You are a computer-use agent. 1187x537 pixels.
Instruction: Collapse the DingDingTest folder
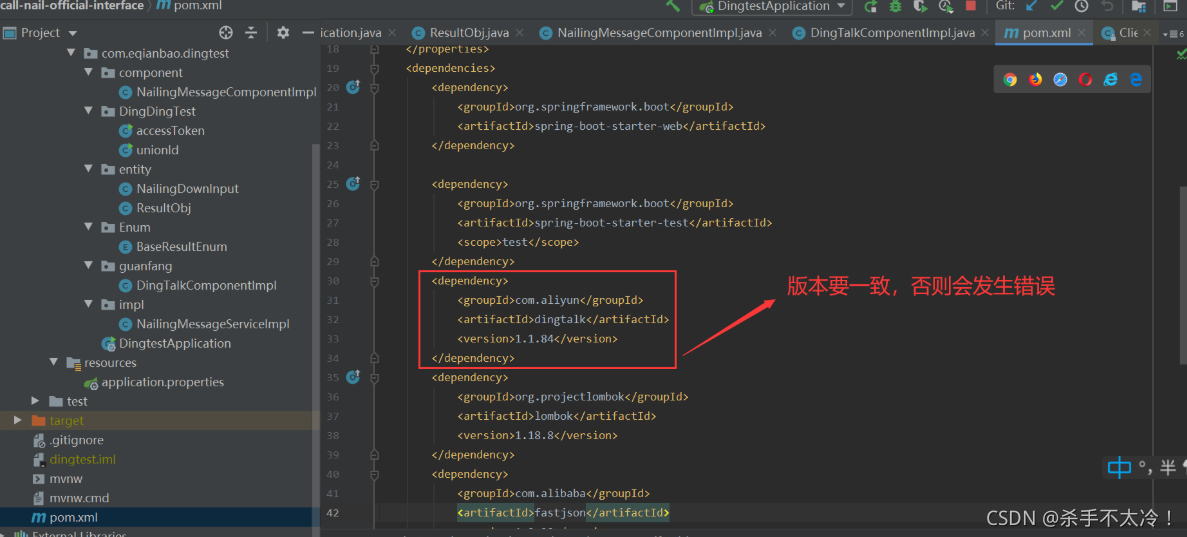click(x=89, y=111)
